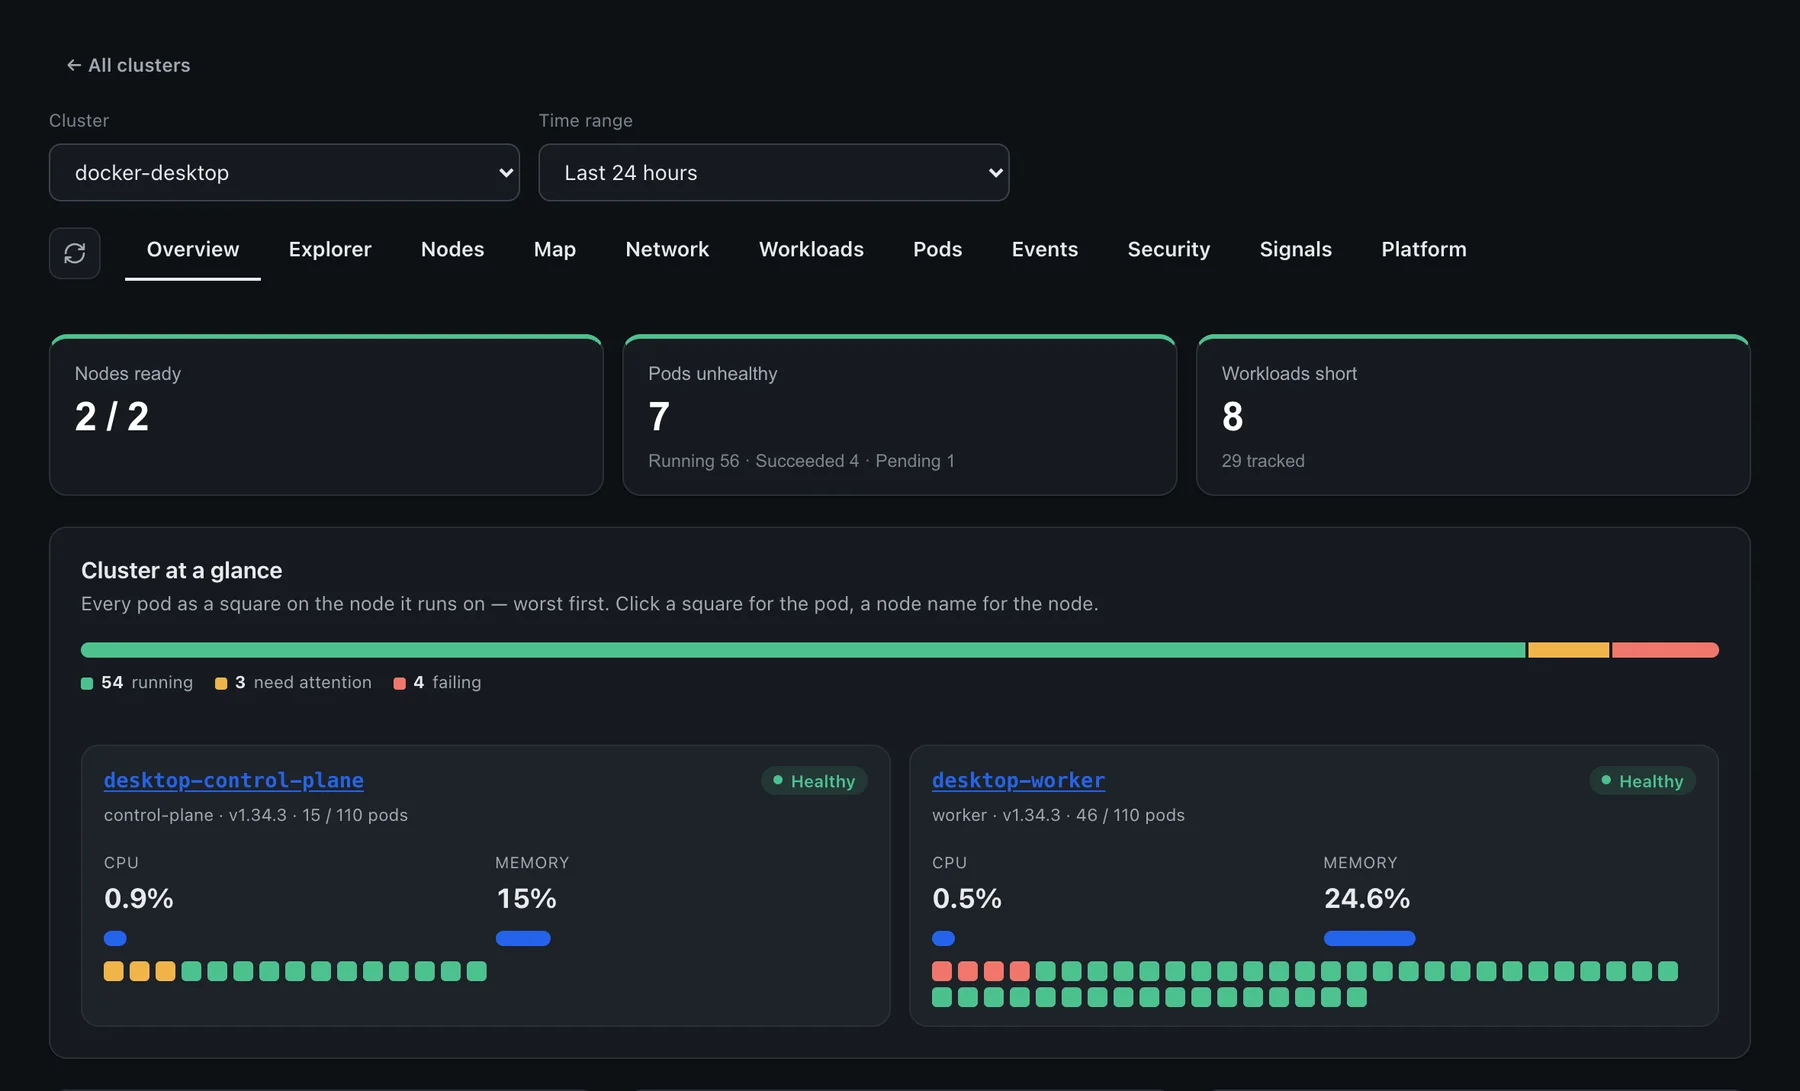View the Events tab
1800x1091 pixels.
pos(1045,249)
